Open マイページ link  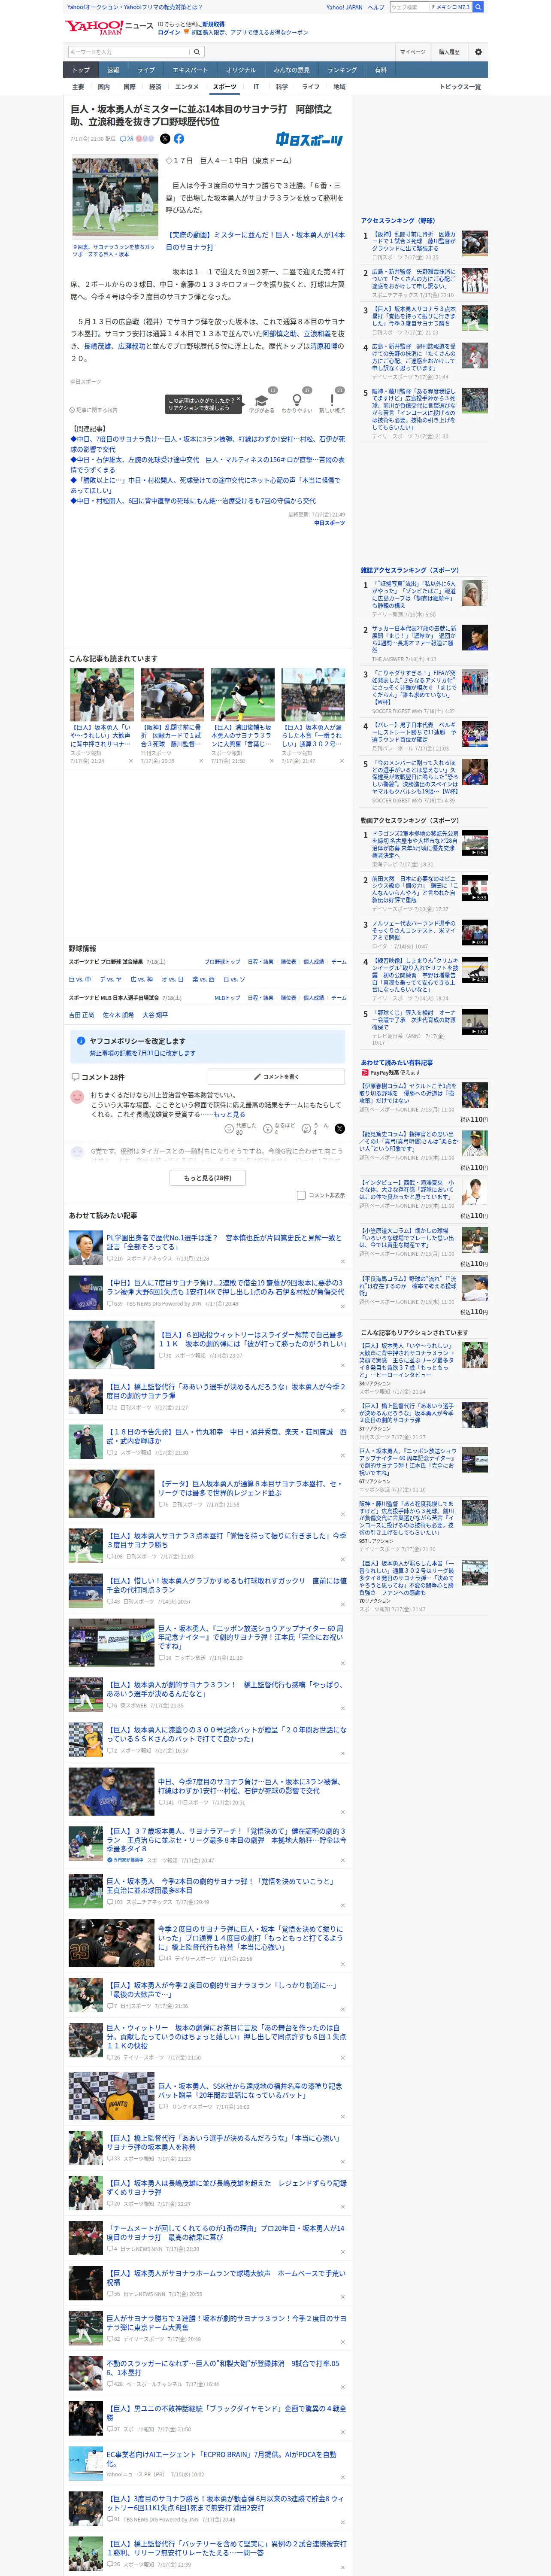(412, 52)
